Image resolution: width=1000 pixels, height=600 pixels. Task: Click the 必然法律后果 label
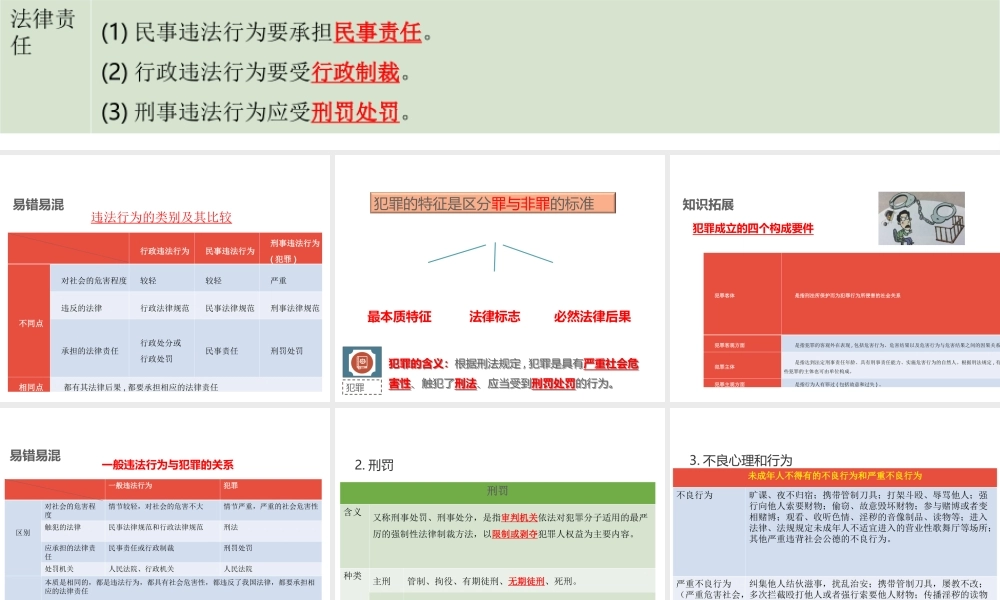[592, 316]
